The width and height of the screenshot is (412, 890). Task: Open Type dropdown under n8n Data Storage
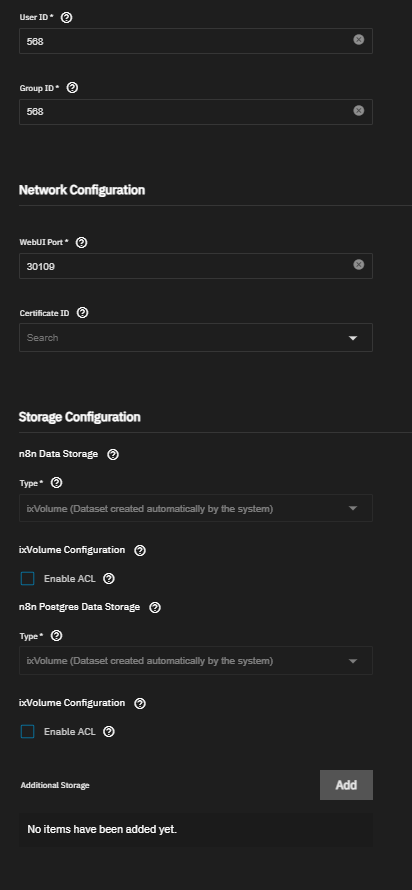tap(196, 508)
